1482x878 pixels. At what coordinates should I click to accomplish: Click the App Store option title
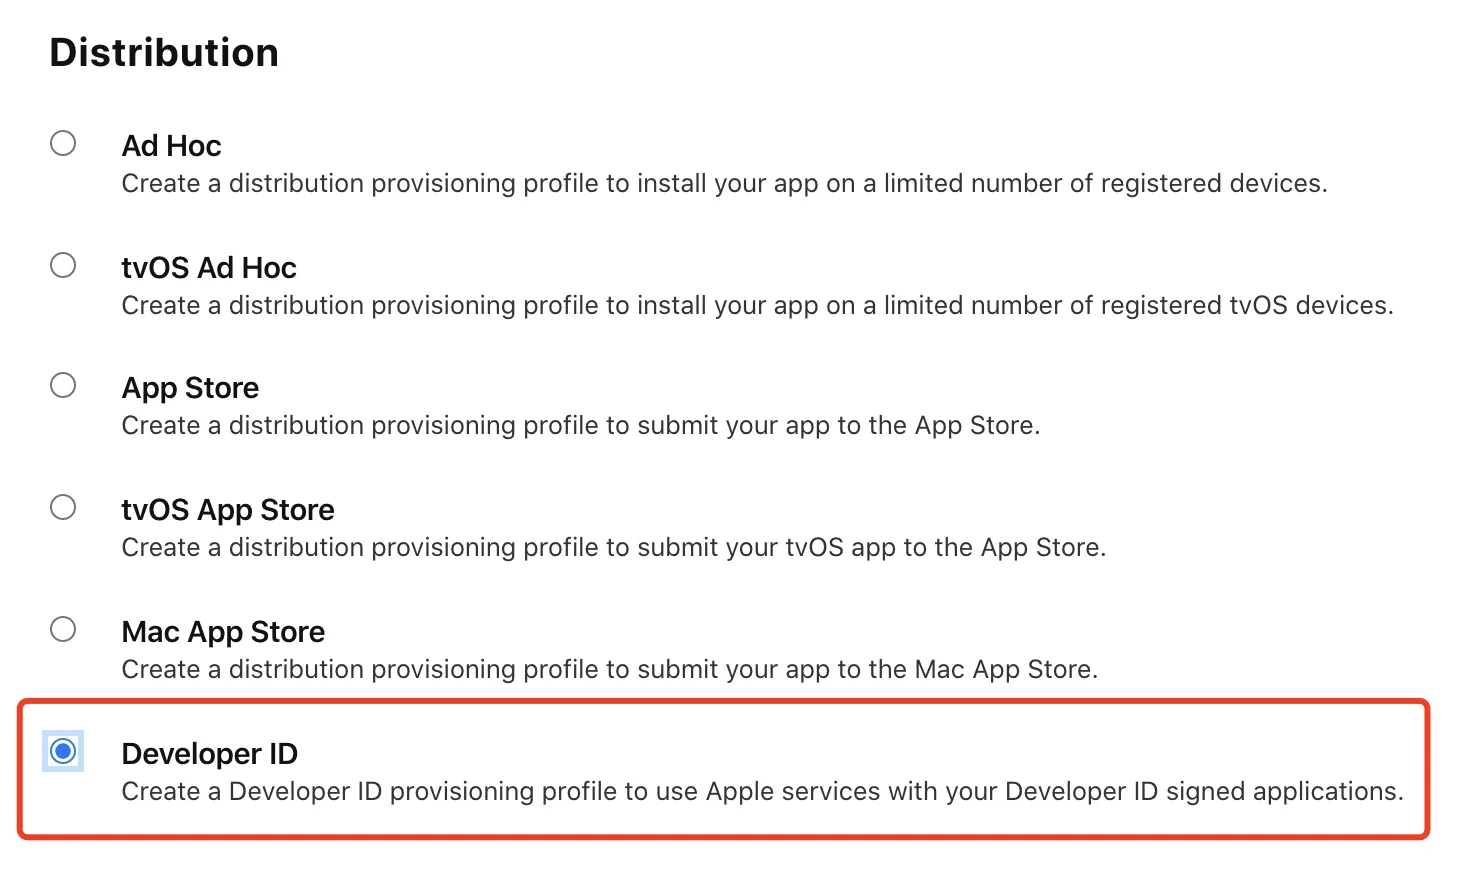(x=190, y=389)
